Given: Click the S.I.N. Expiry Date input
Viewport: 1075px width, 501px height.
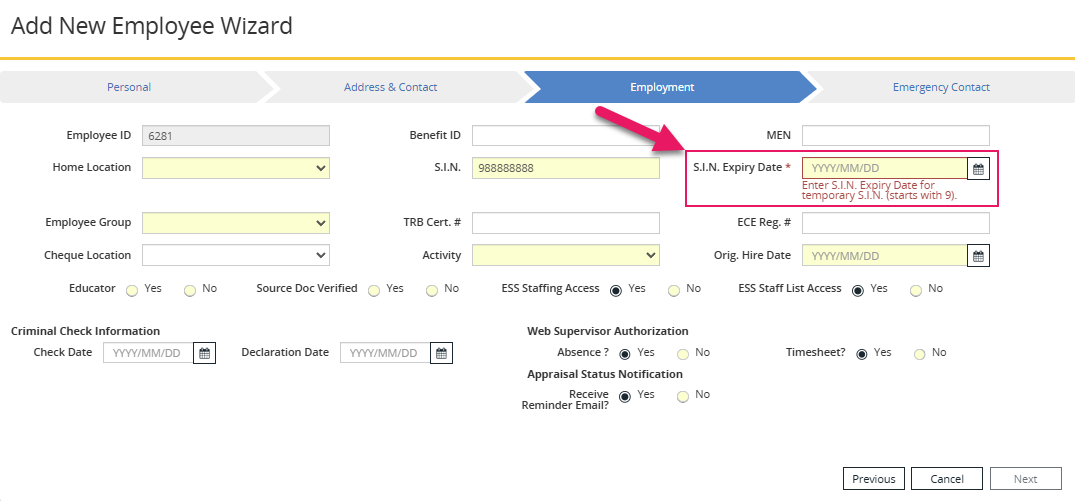Looking at the screenshot, I should click(884, 168).
